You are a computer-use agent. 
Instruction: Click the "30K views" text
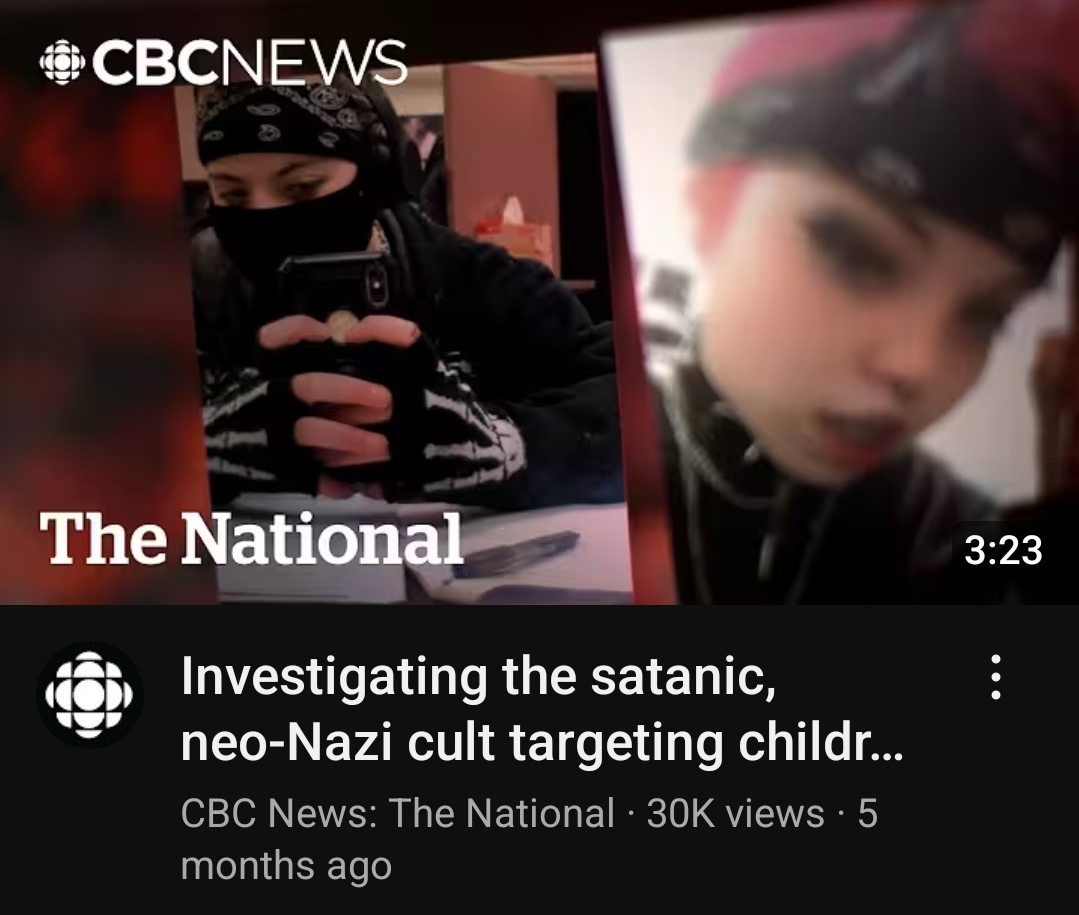coord(735,813)
